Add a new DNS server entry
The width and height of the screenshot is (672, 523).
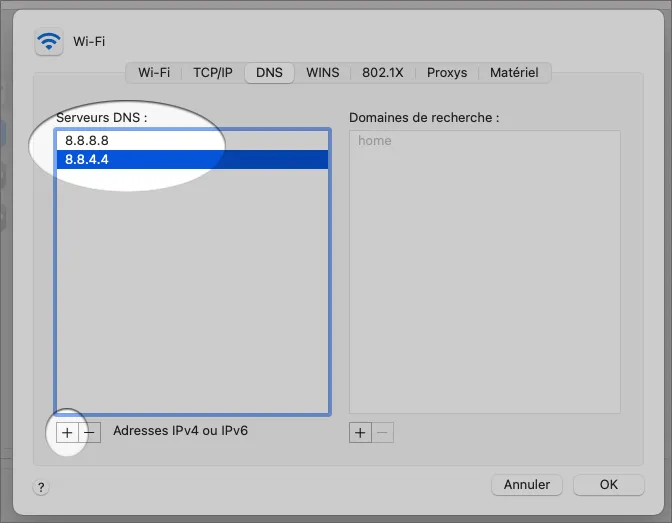point(67,433)
